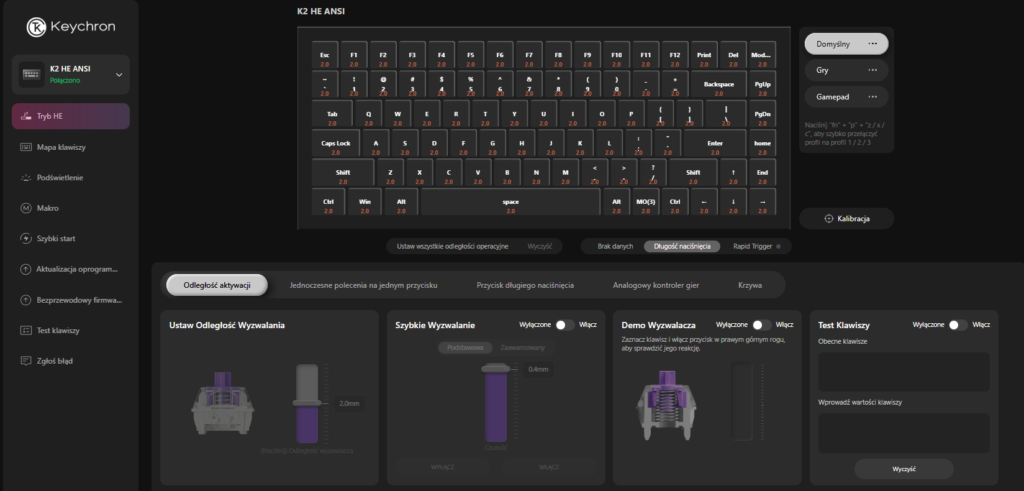Click the Podświetlenie lighting icon
The height and width of the screenshot is (491, 1024).
click(25, 178)
